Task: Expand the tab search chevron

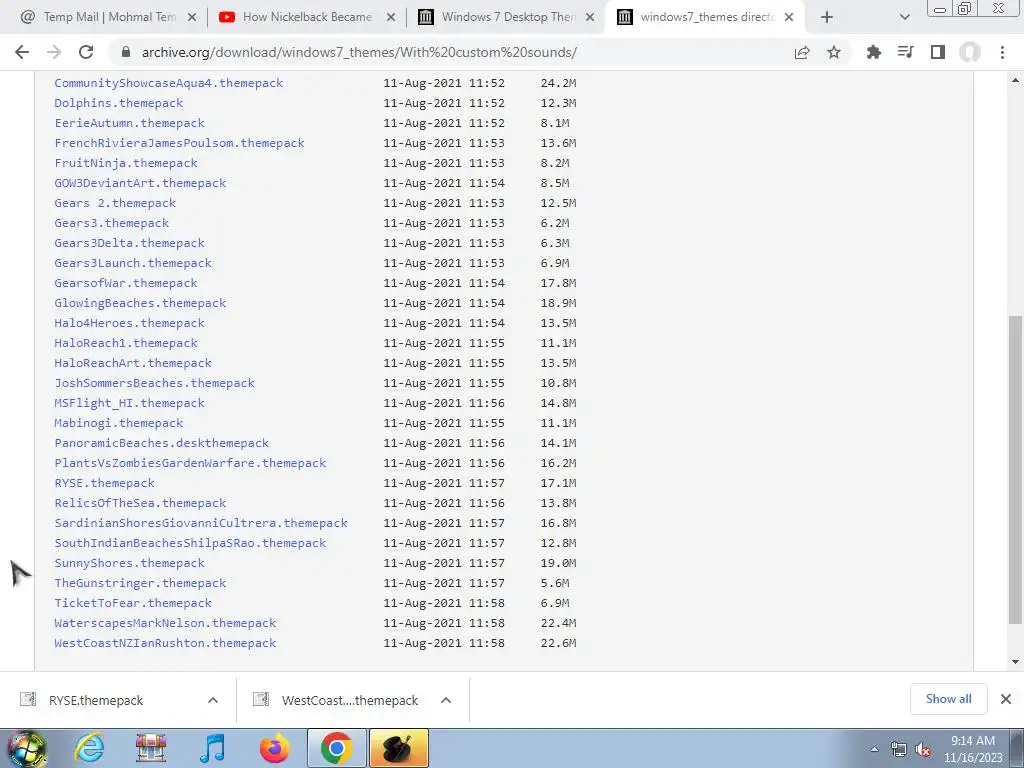Action: [x=904, y=17]
